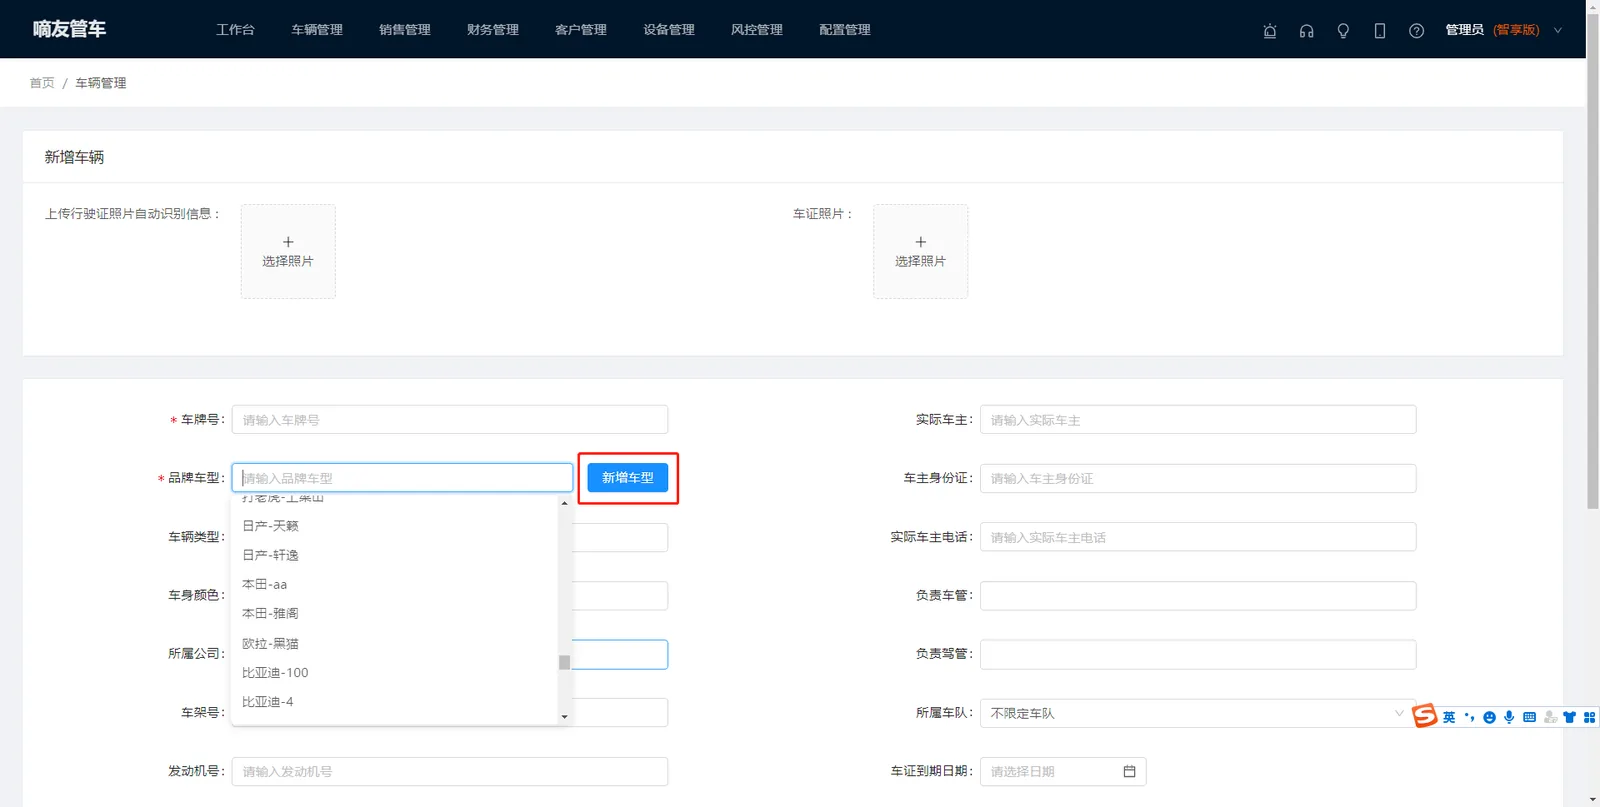Screen dimensions: 1600x807
Task: Toggle the Sogou 英 language mode
Action: 1449,717
